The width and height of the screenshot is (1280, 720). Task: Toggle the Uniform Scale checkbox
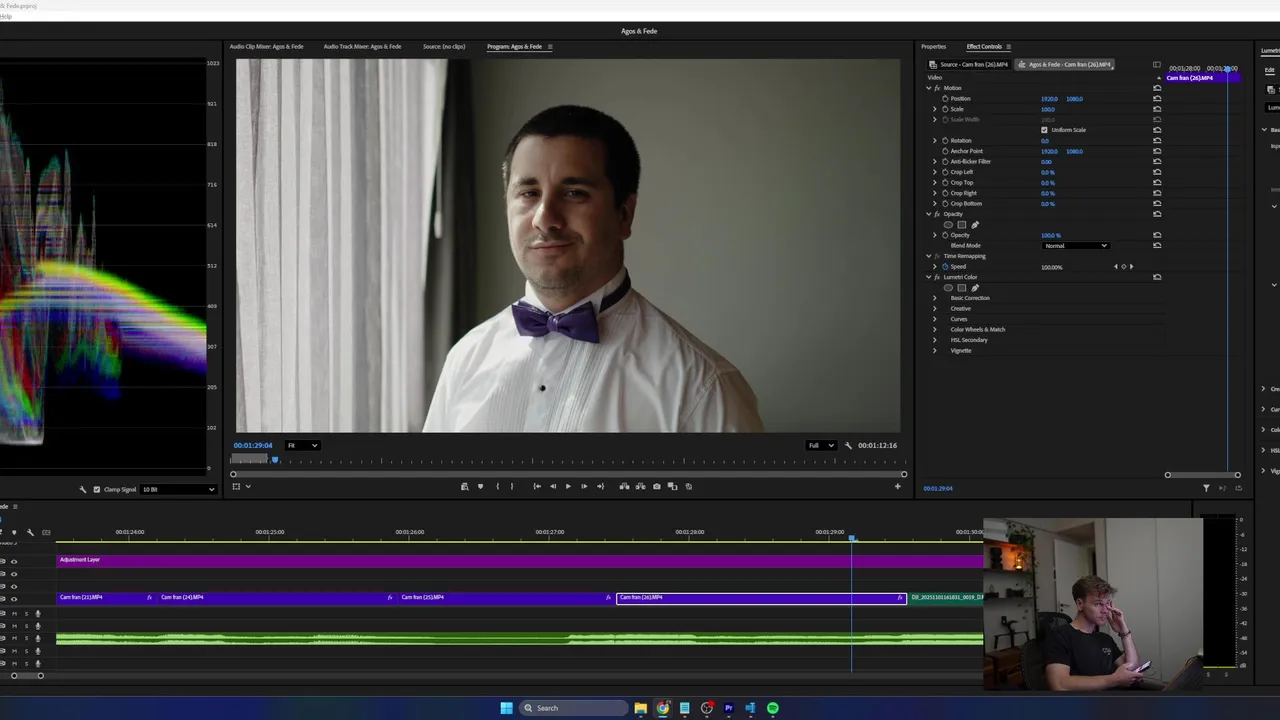(1044, 130)
